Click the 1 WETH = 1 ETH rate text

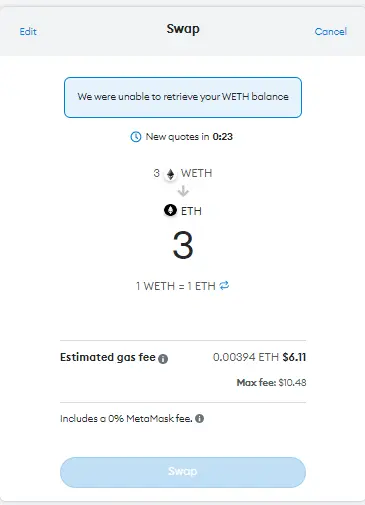pyautogui.click(x=176, y=286)
